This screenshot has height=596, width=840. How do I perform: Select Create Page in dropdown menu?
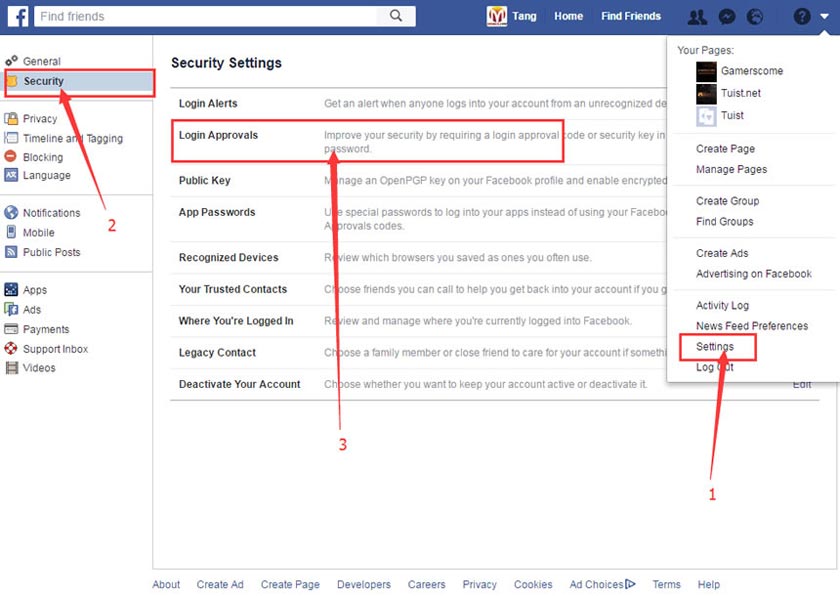(x=725, y=148)
